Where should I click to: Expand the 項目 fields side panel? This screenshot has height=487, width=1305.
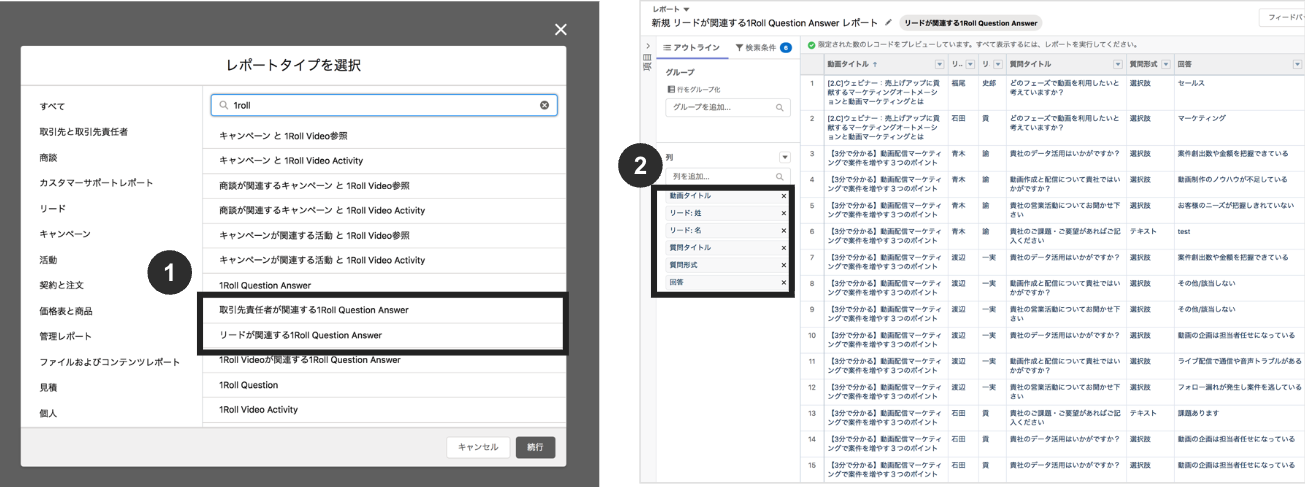(x=646, y=47)
